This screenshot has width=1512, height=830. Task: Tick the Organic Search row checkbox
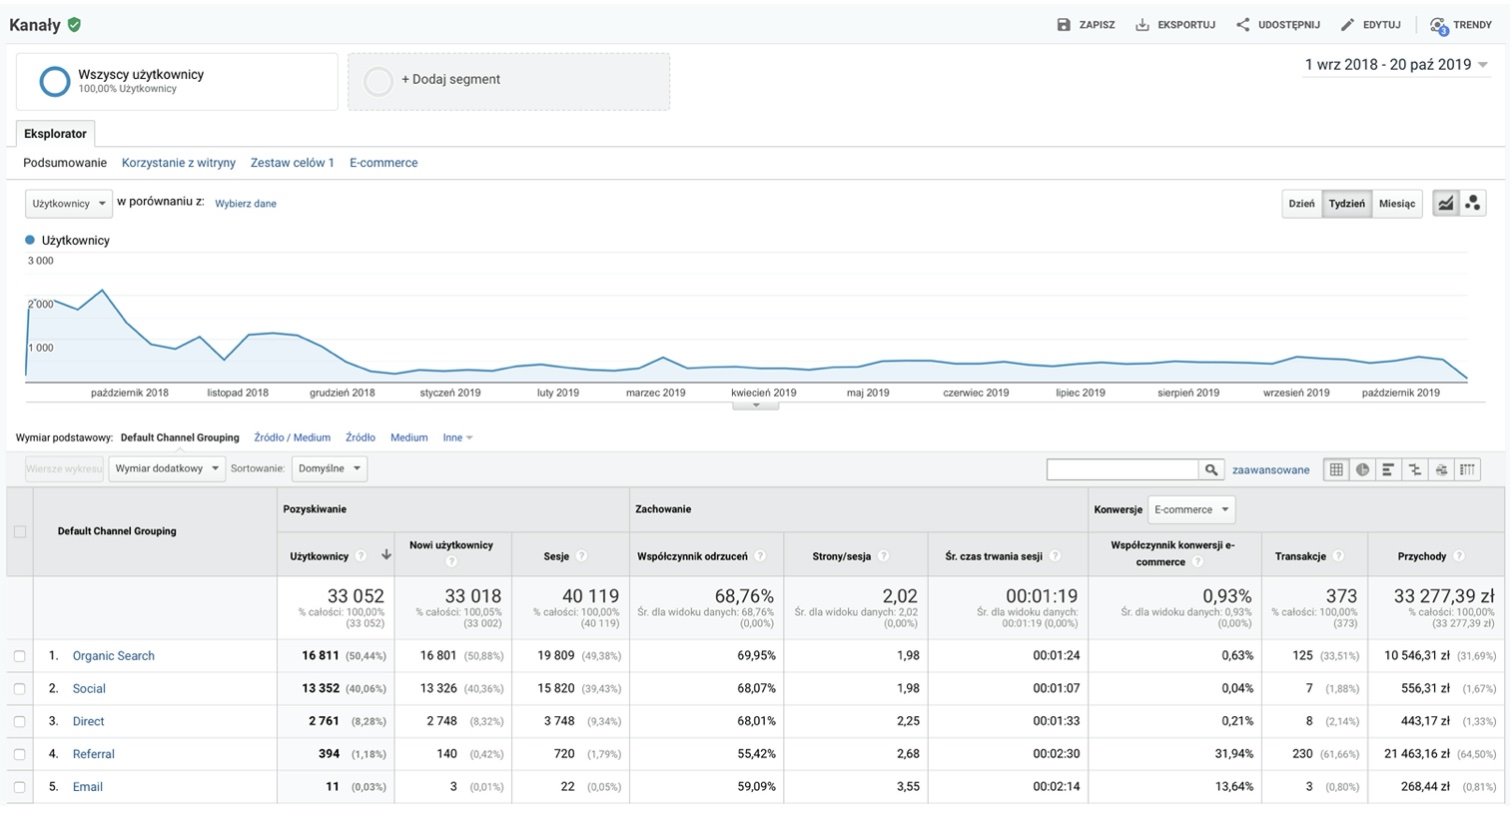[20, 656]
